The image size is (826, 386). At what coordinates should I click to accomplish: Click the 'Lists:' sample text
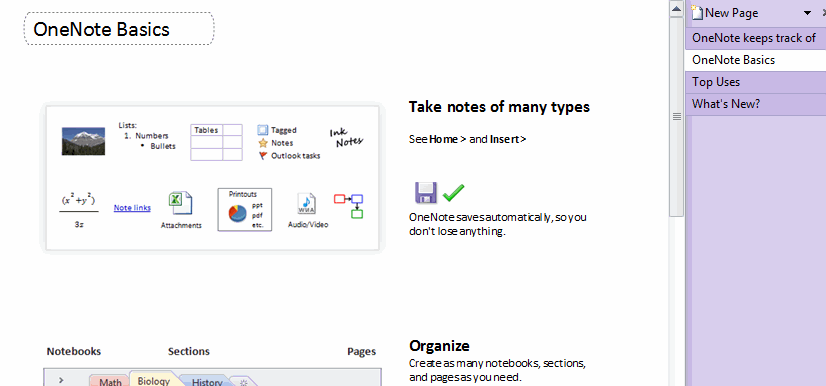[127, 125]
